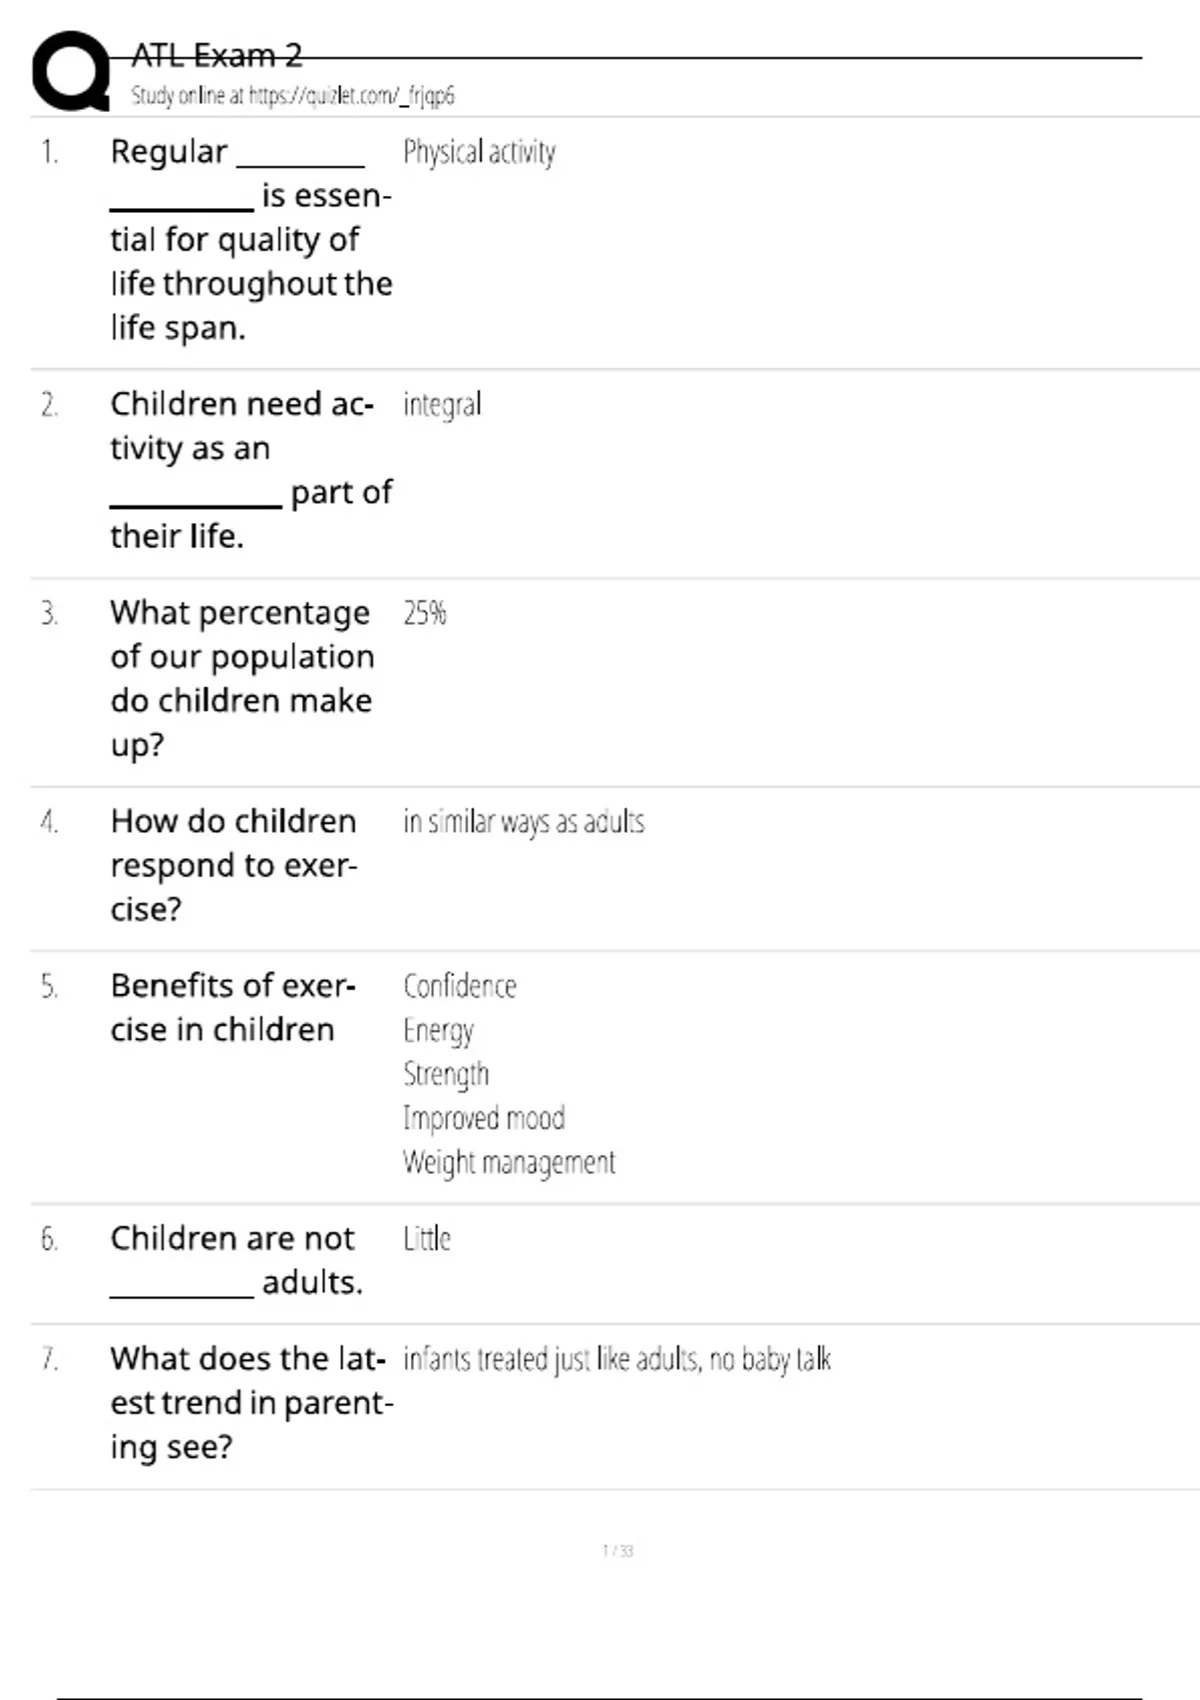Click the question about regular activity and quality of life
The image size is (1200, 1700).
point(250,240)
